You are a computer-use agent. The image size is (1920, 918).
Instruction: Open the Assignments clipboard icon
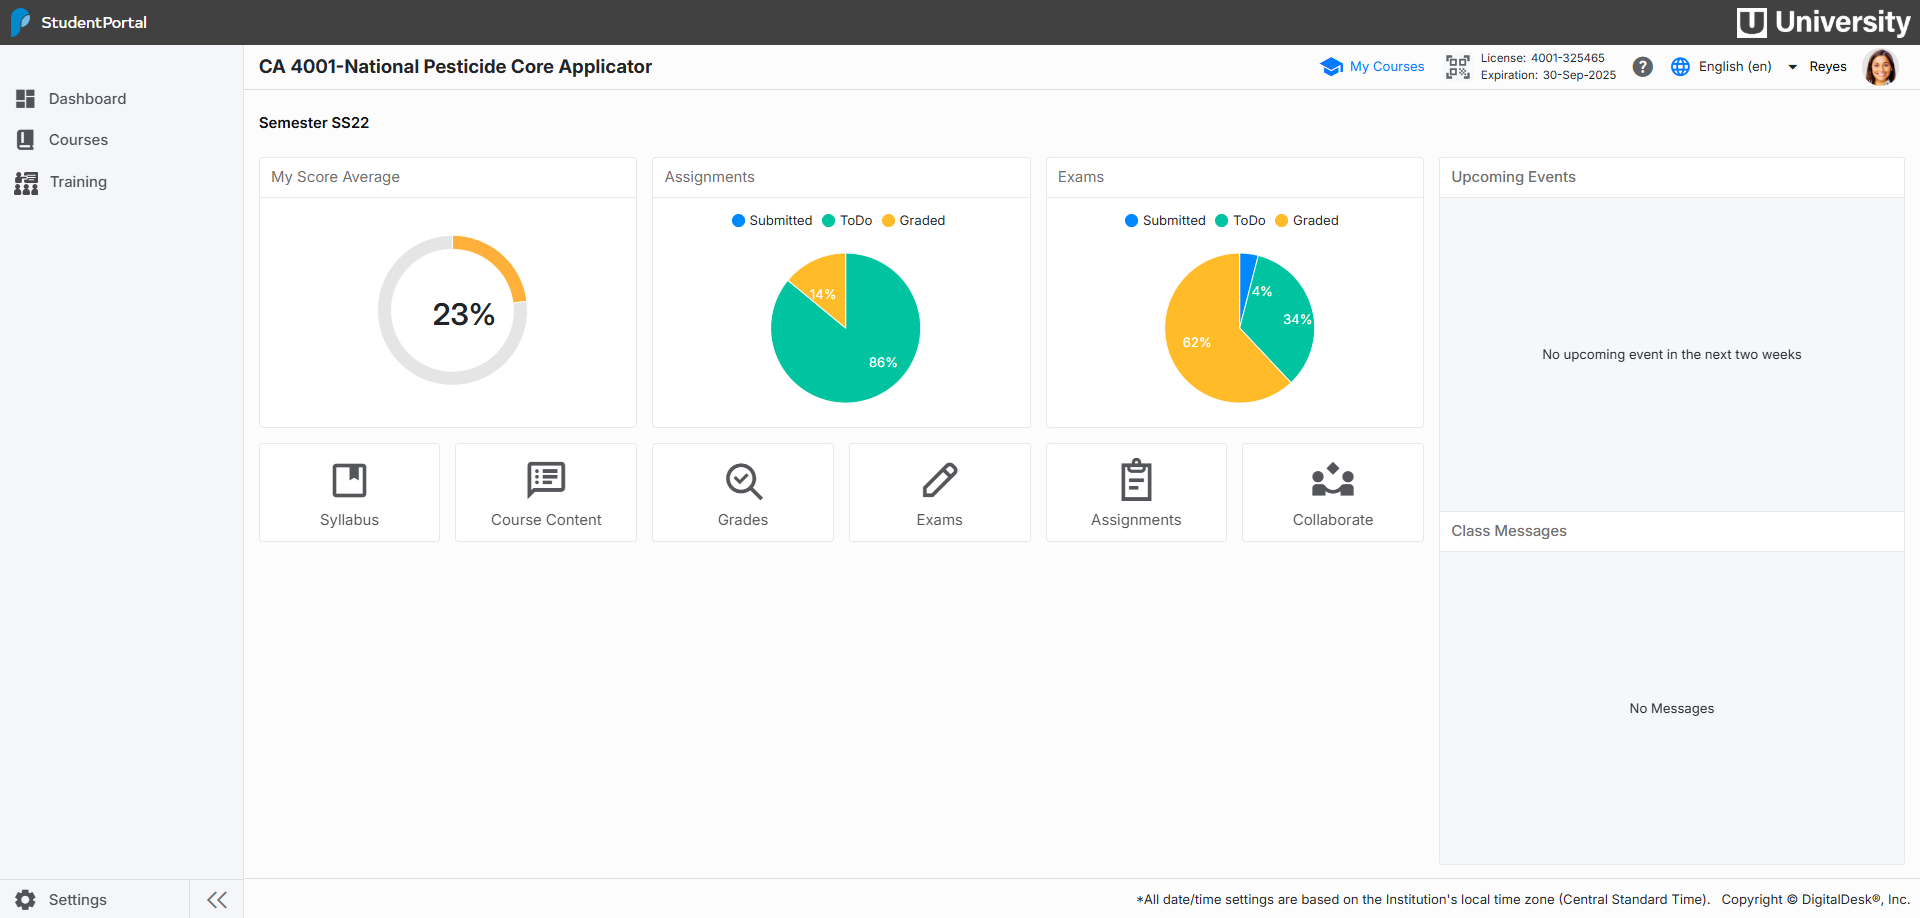click(1136, 480)
